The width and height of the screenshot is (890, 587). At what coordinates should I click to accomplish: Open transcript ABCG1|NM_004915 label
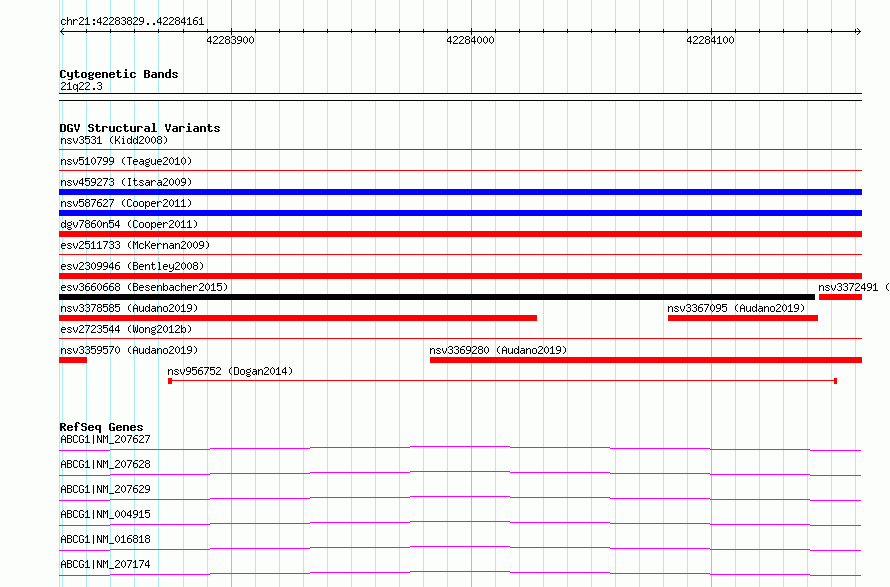(x=106, y=514)
